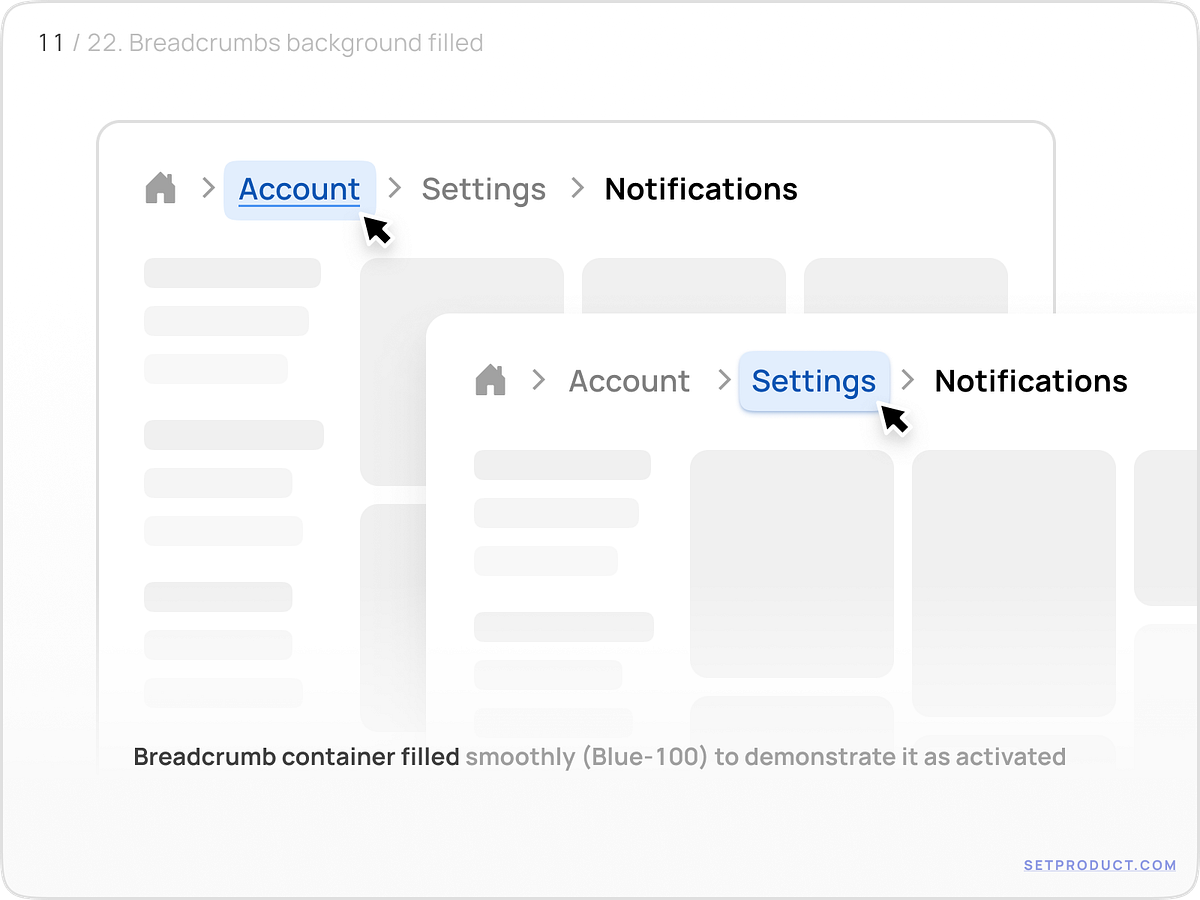Click the home icon in the overlay breadcrumb
The image size is (1200, 900).
coord(490,380)
